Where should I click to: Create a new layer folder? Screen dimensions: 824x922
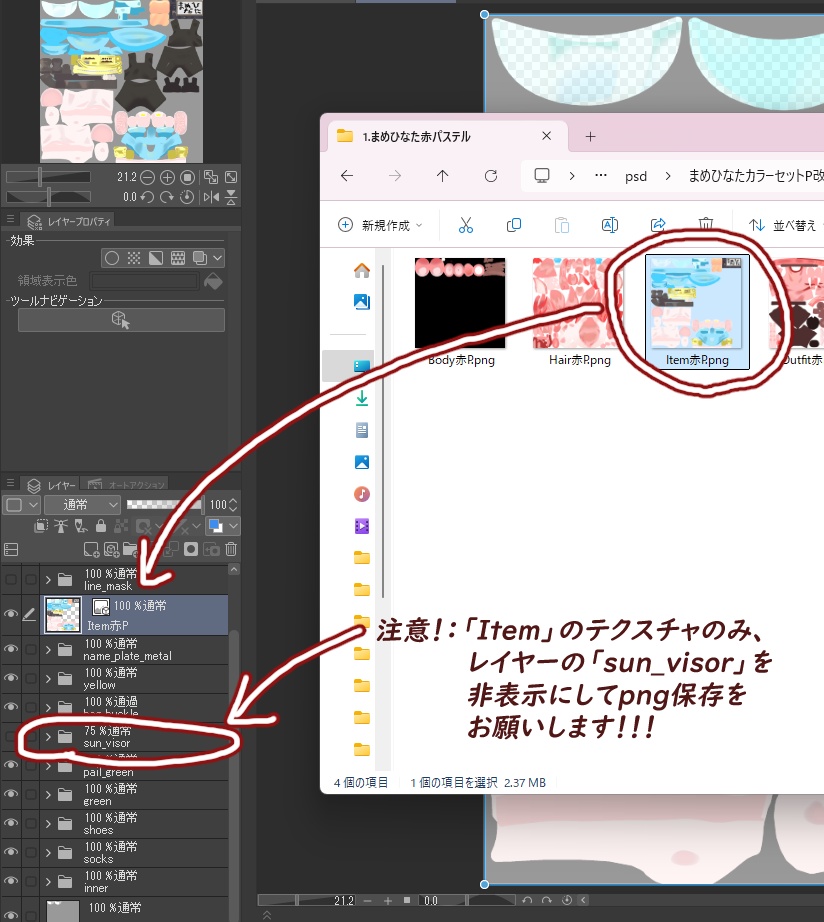click(x=132, y=549)
